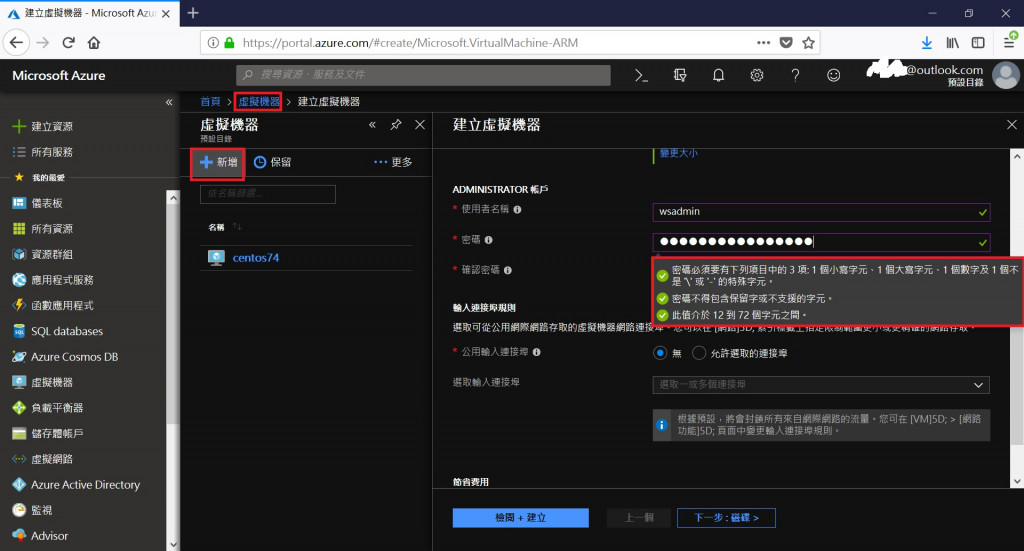
Task: Click the account avatar picture
Action: point(1006,75)
